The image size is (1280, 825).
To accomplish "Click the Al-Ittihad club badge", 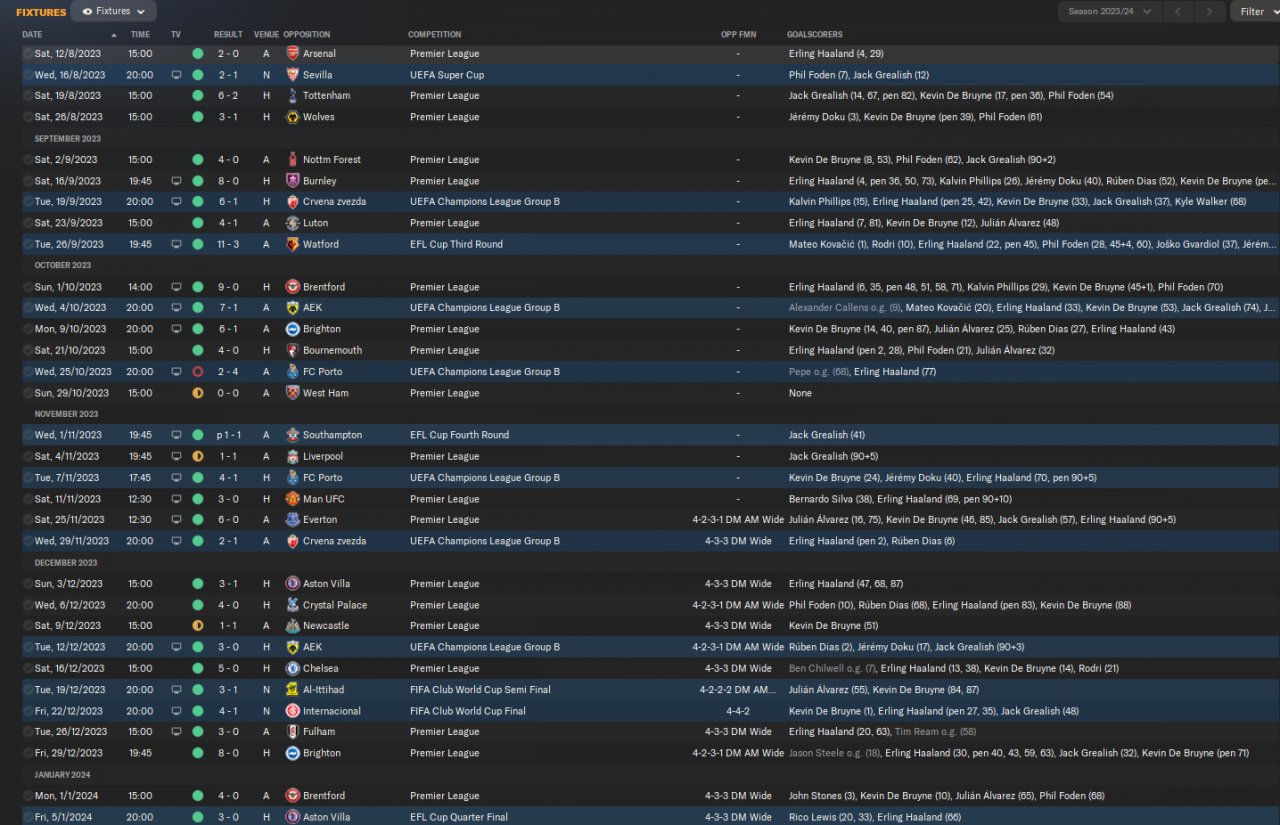I will (x=292, y=690).
